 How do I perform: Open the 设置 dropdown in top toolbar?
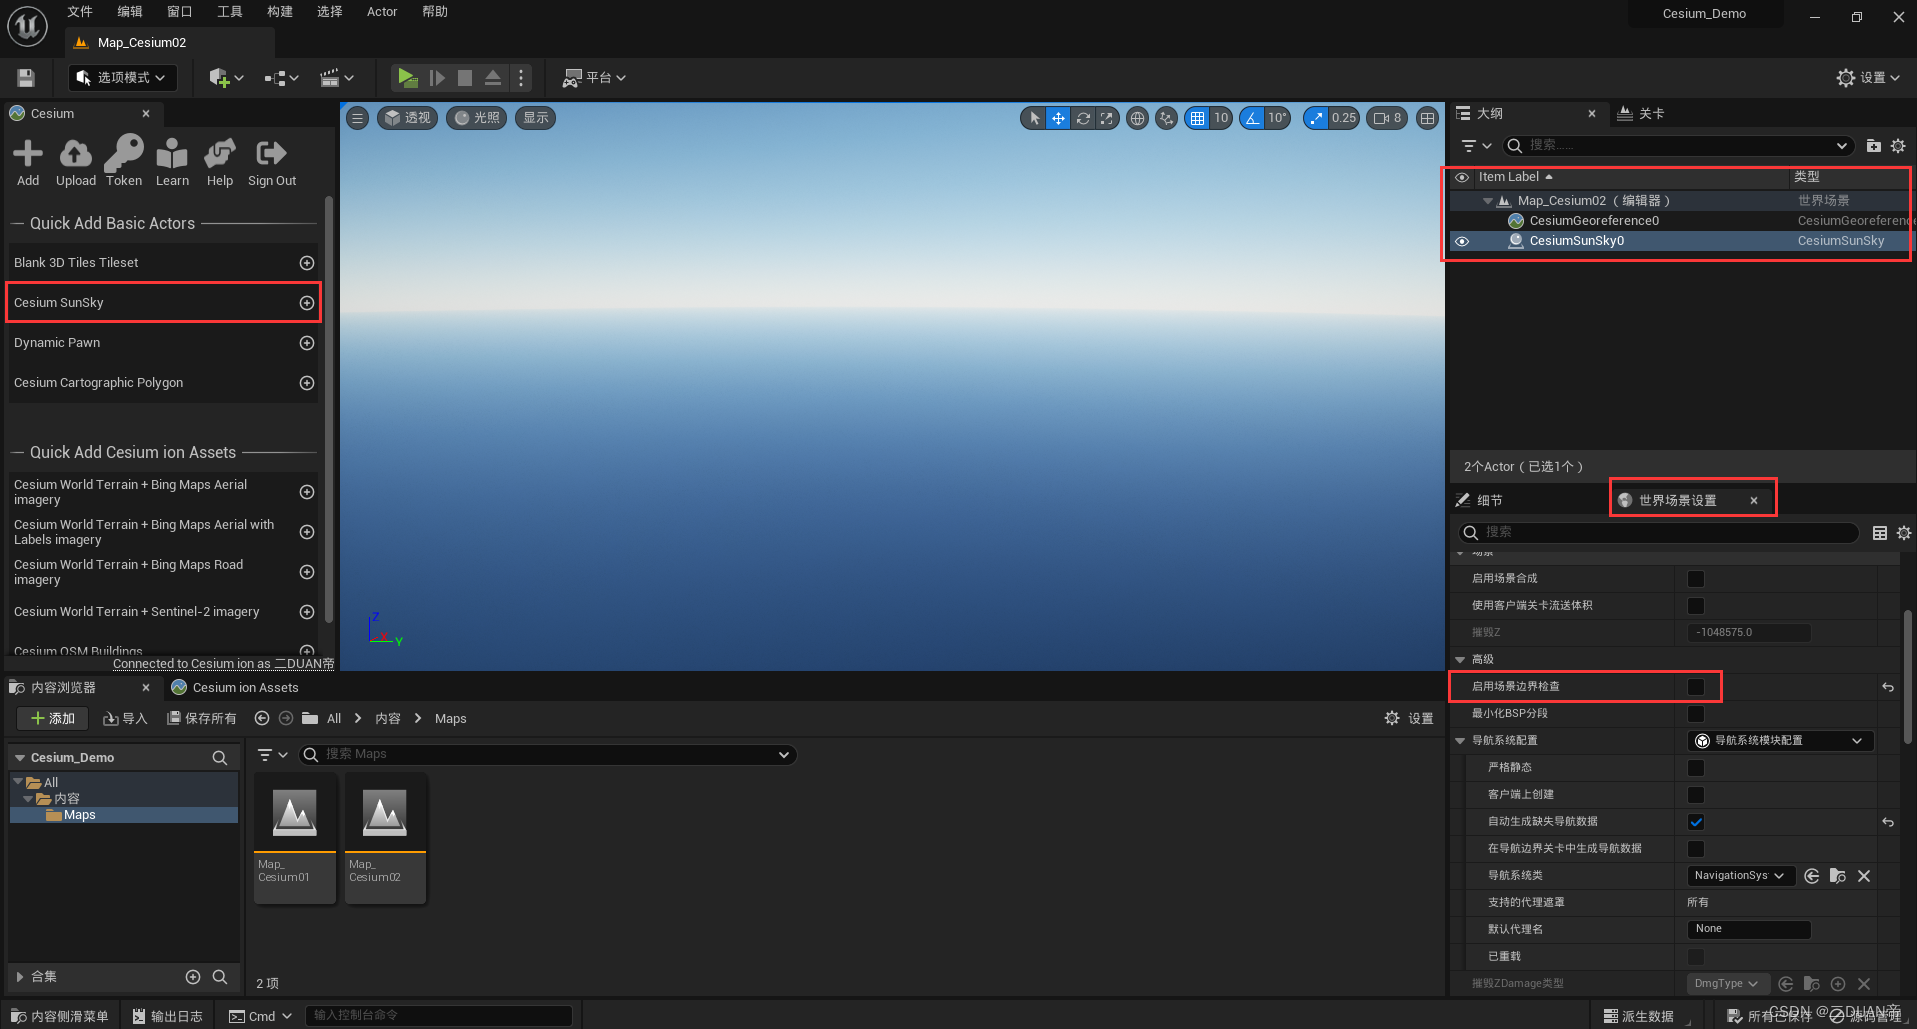point(1868,78)
